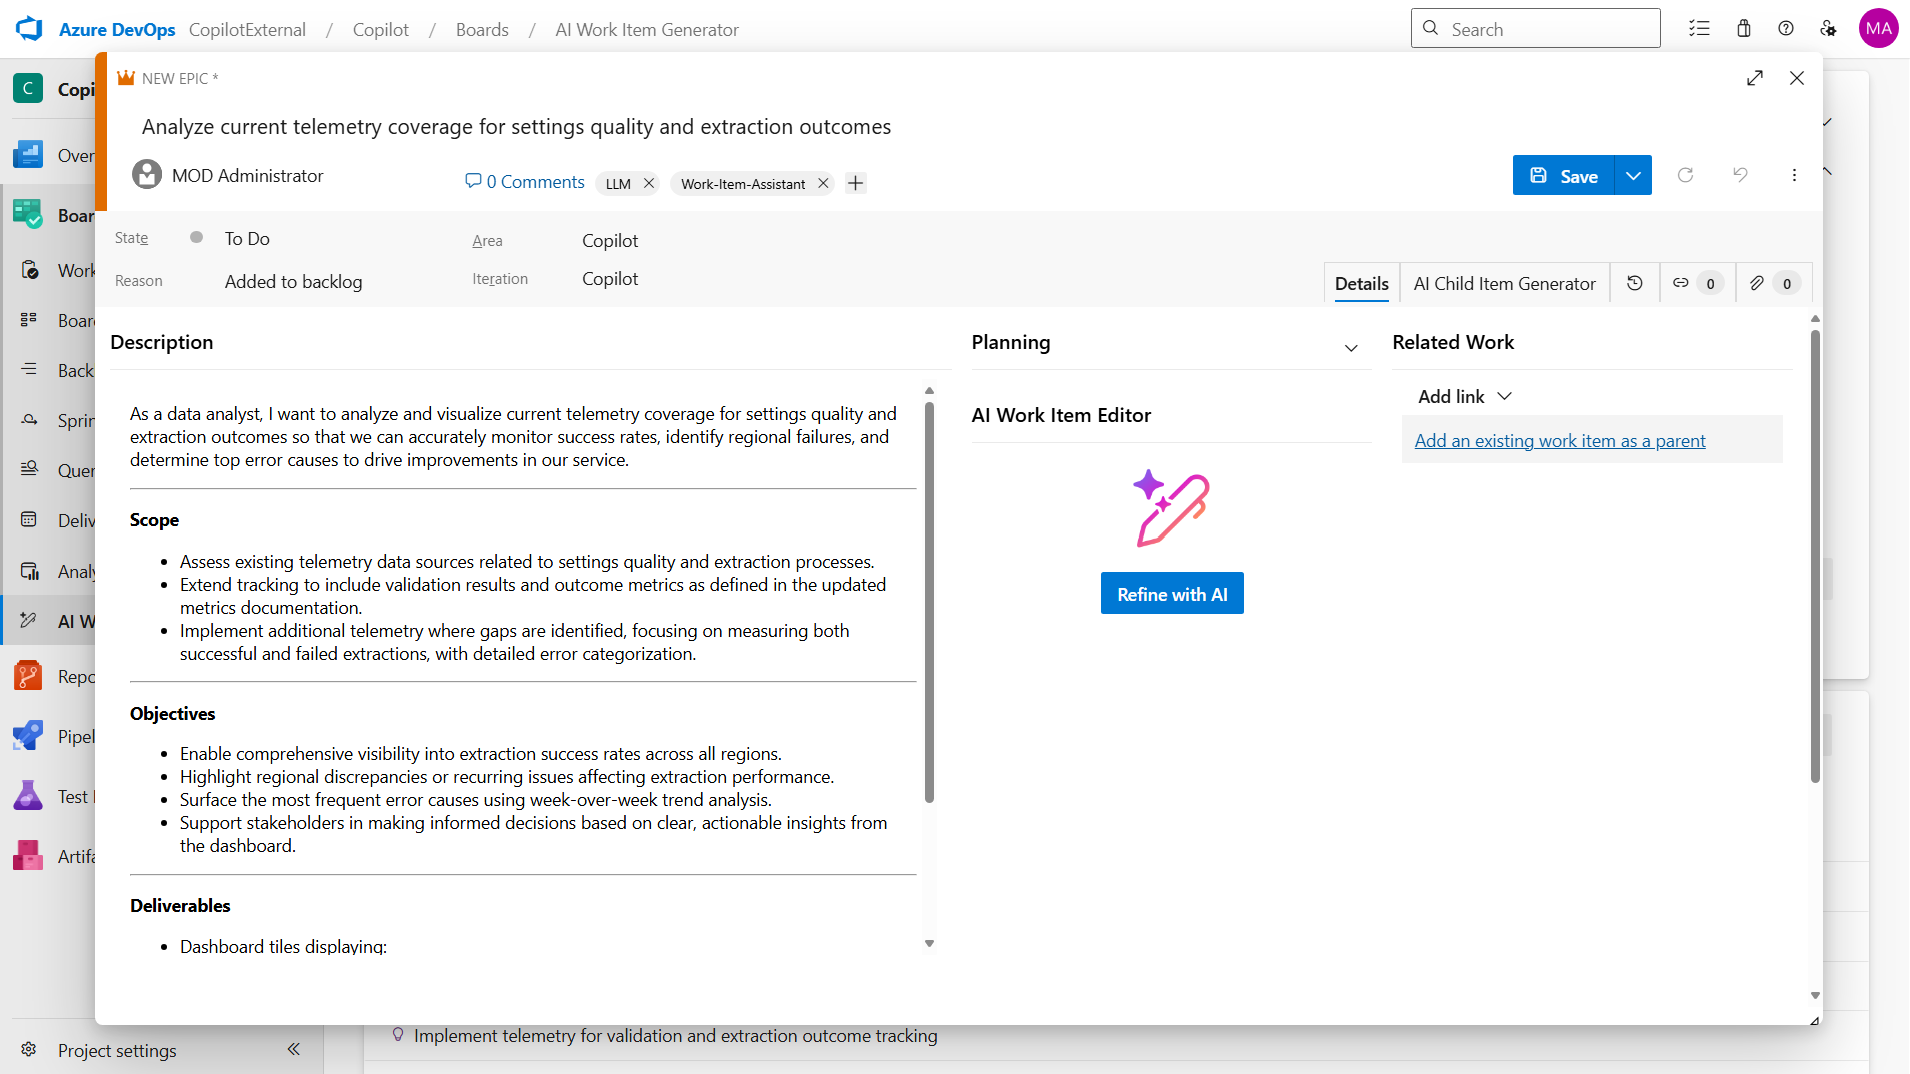The image size is (1910, 1074).
Task: Click the refresh work item icon
Action: pos(1685,176)
